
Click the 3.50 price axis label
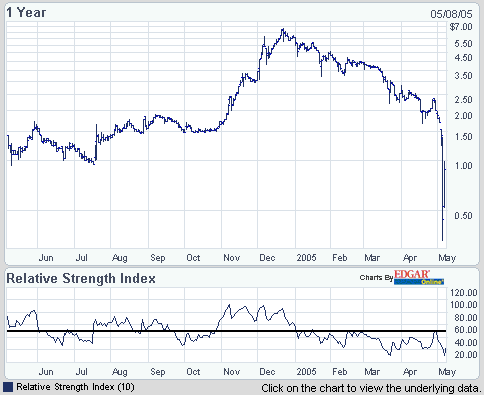(x=464, y=76)
